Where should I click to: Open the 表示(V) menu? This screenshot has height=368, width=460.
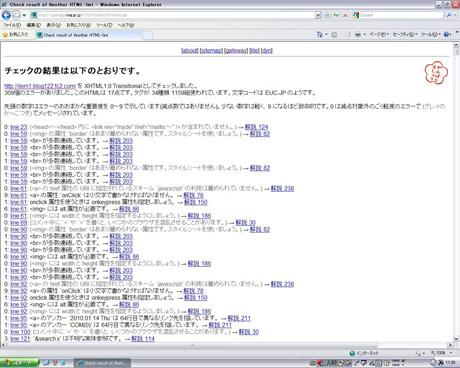(x=53, y=25)
